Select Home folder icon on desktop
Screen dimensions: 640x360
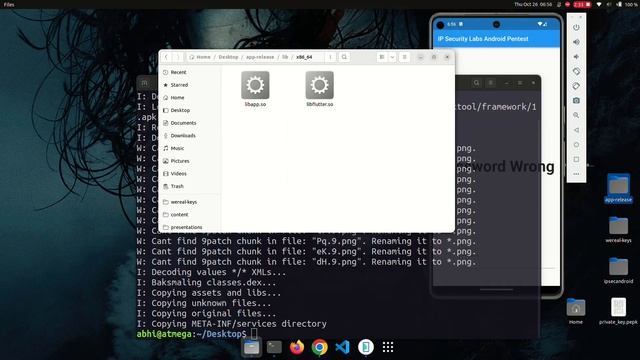pyautogui.click(x=576, y=311)
